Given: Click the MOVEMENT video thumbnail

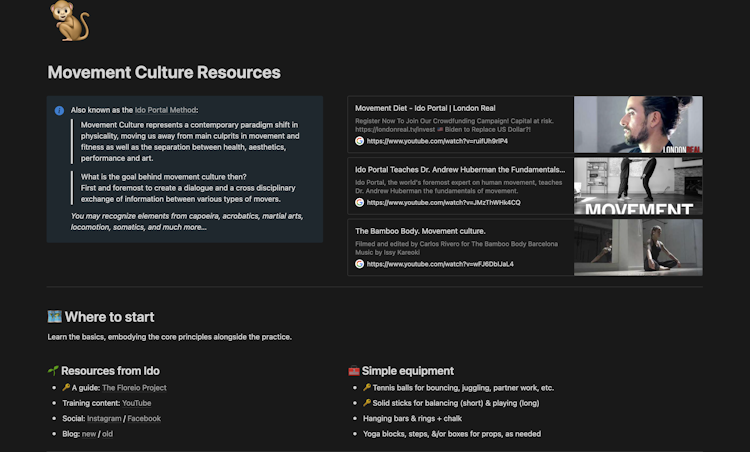Looking at the screenshot, I should [638, 186].
